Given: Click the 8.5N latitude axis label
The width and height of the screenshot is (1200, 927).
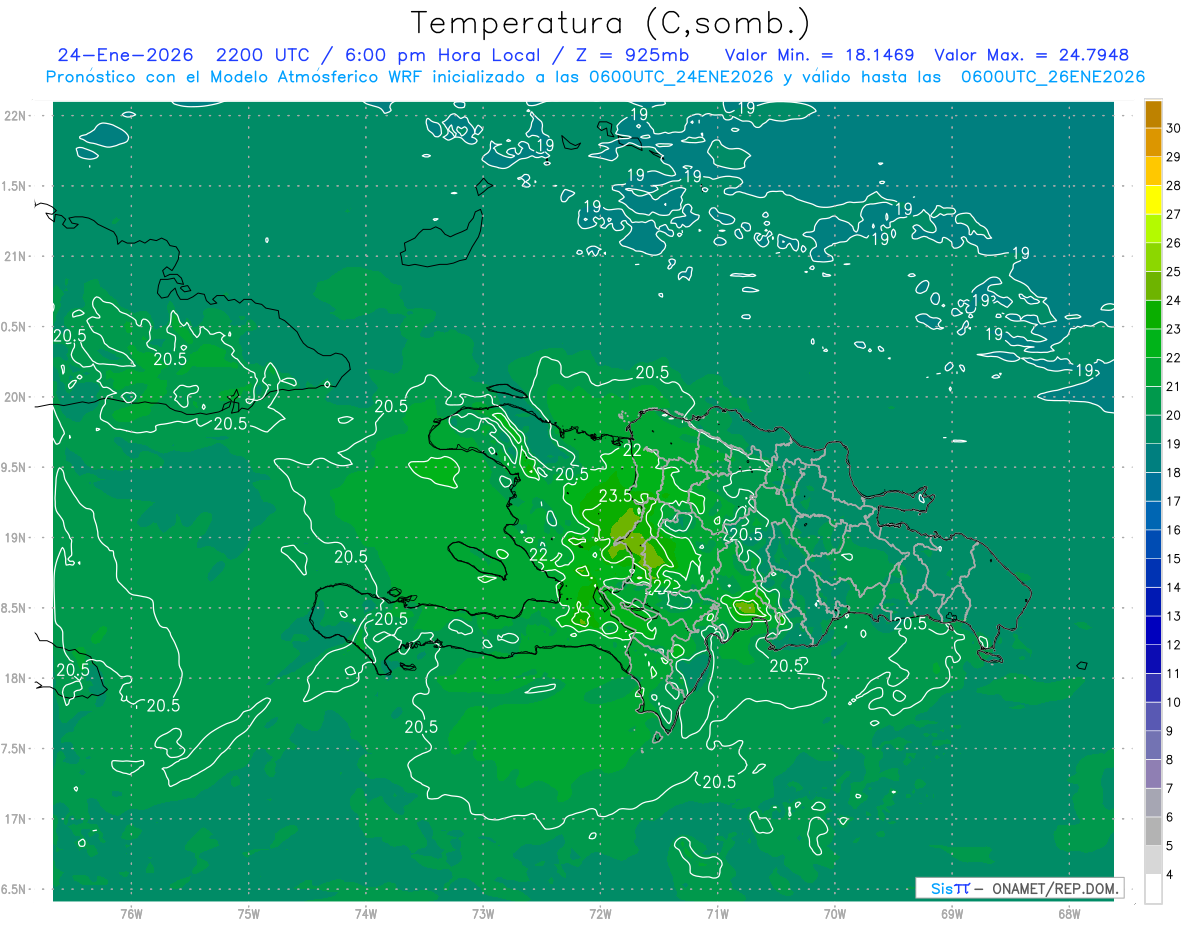Looking at the screenshot, I should tap(15, 608).
